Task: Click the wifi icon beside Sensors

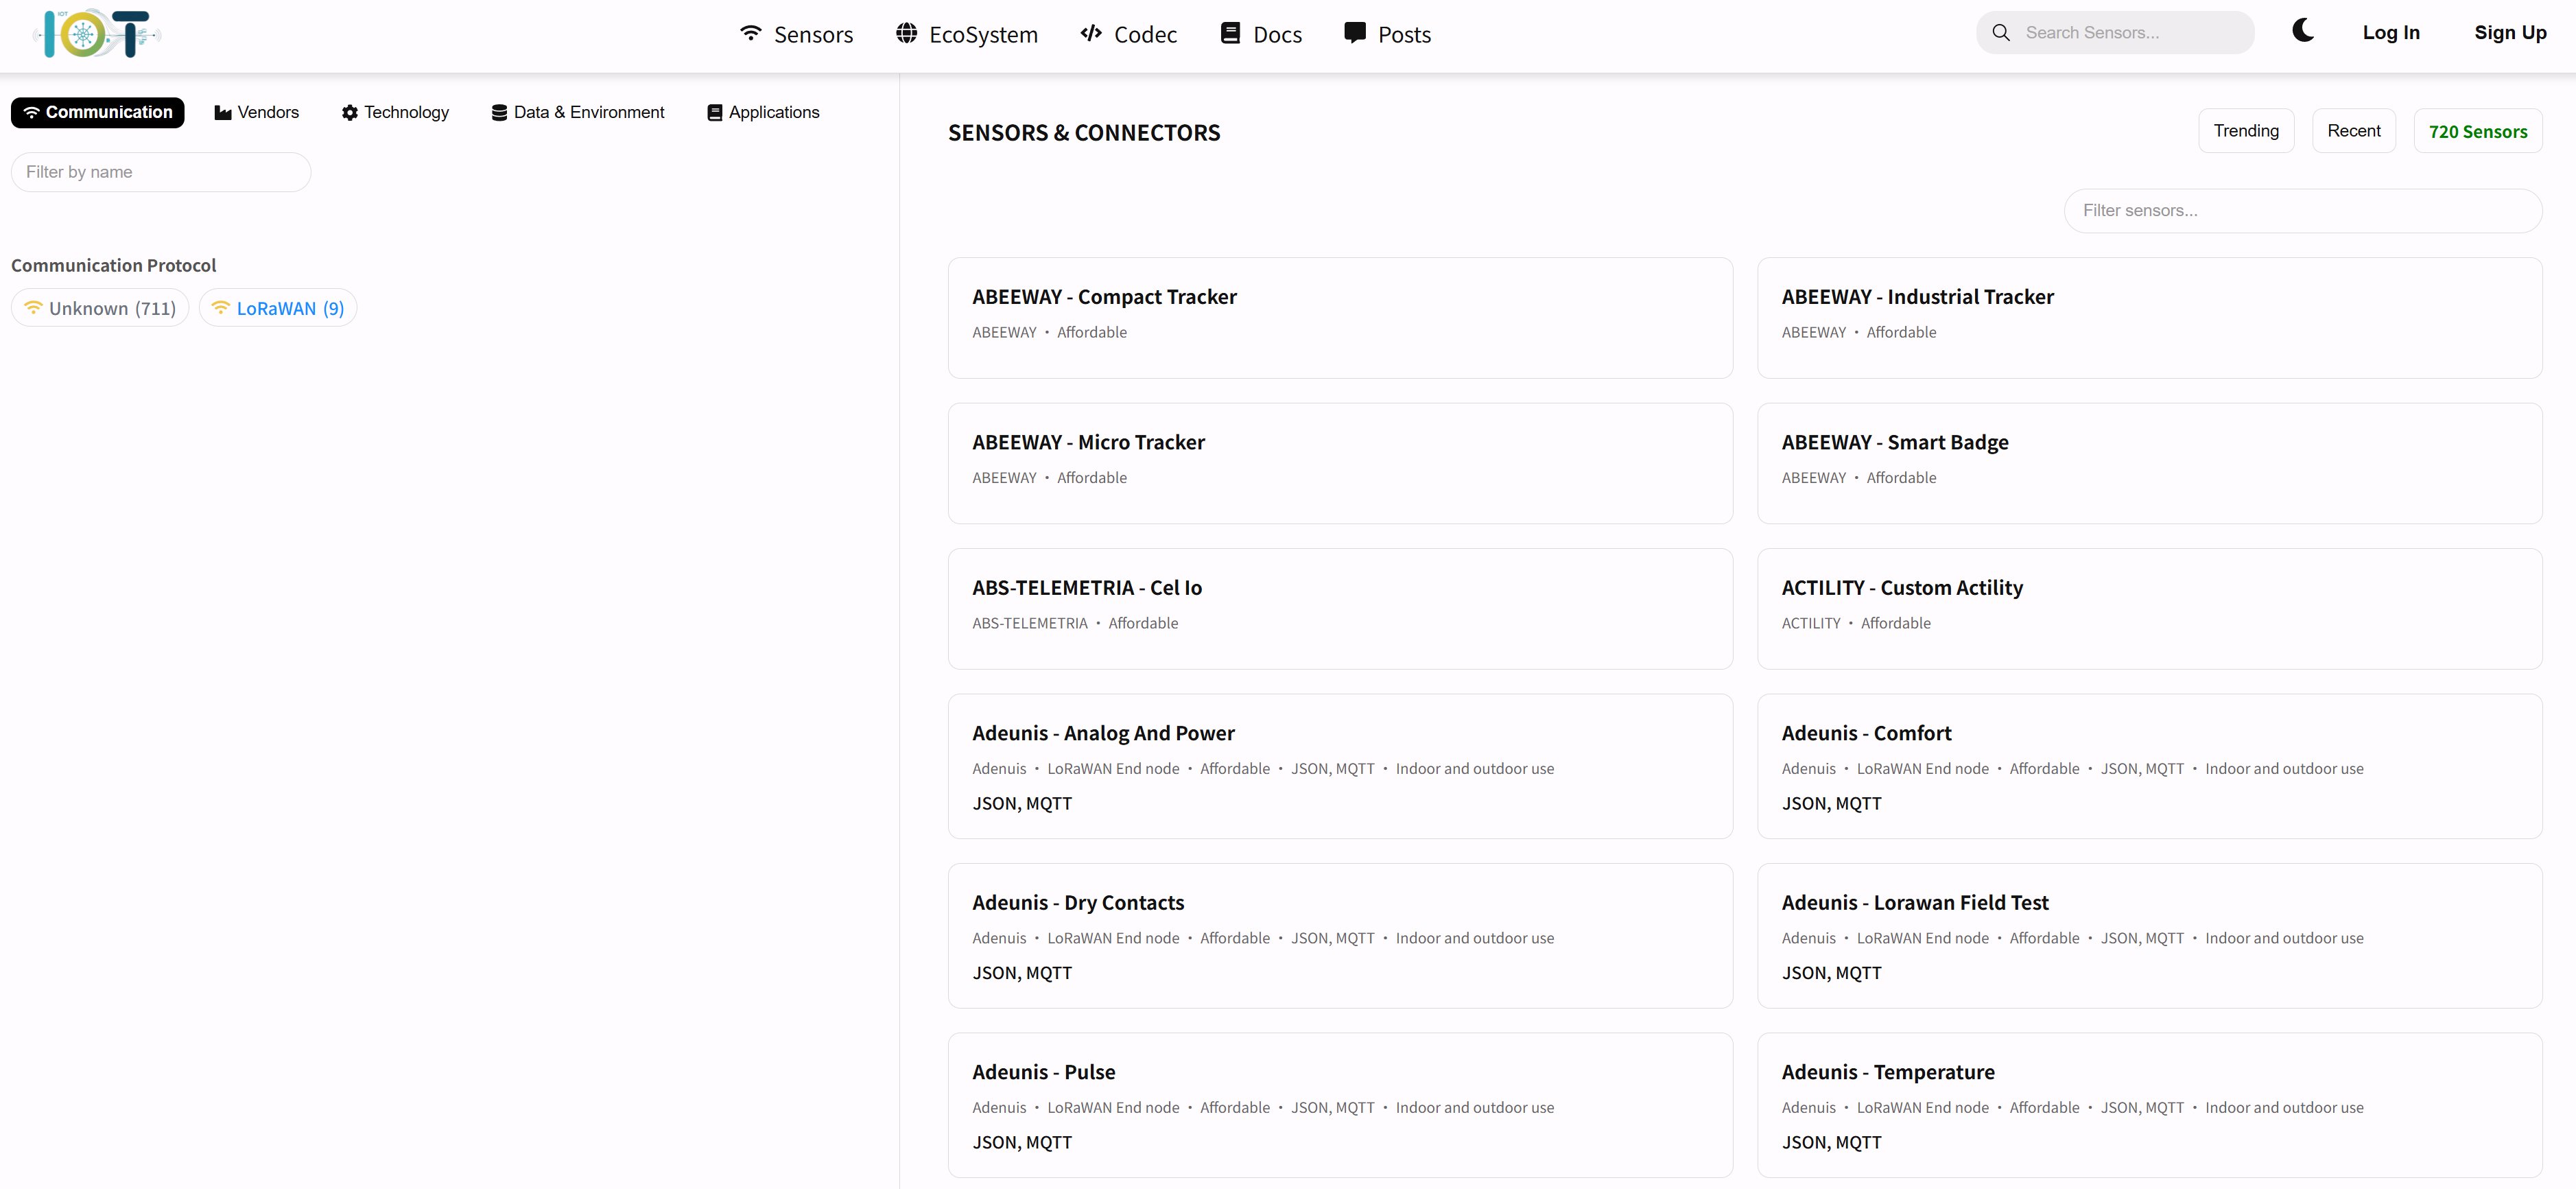Action: 751,33
